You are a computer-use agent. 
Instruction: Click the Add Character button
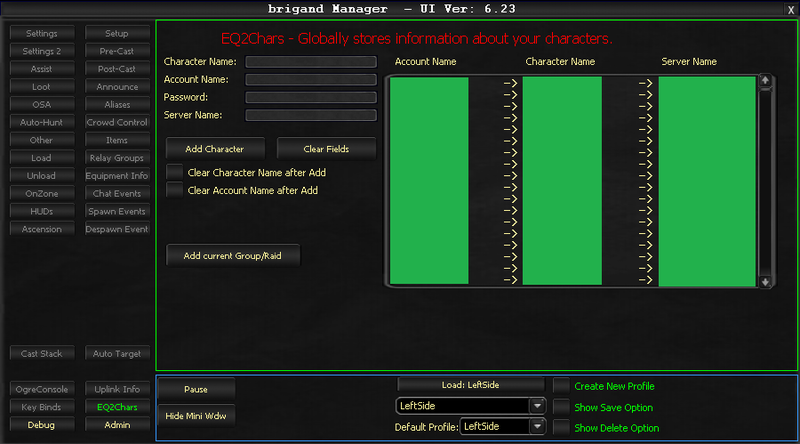click(215, 149)
